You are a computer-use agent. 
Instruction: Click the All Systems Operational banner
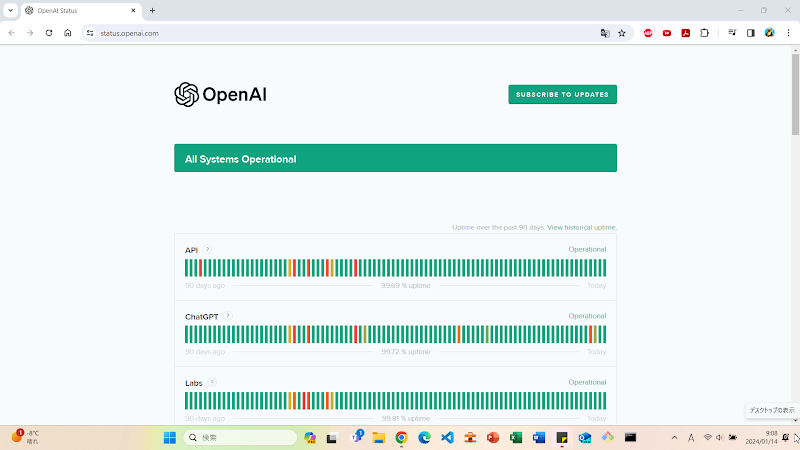pyautogui.click(x=395, y=158)
